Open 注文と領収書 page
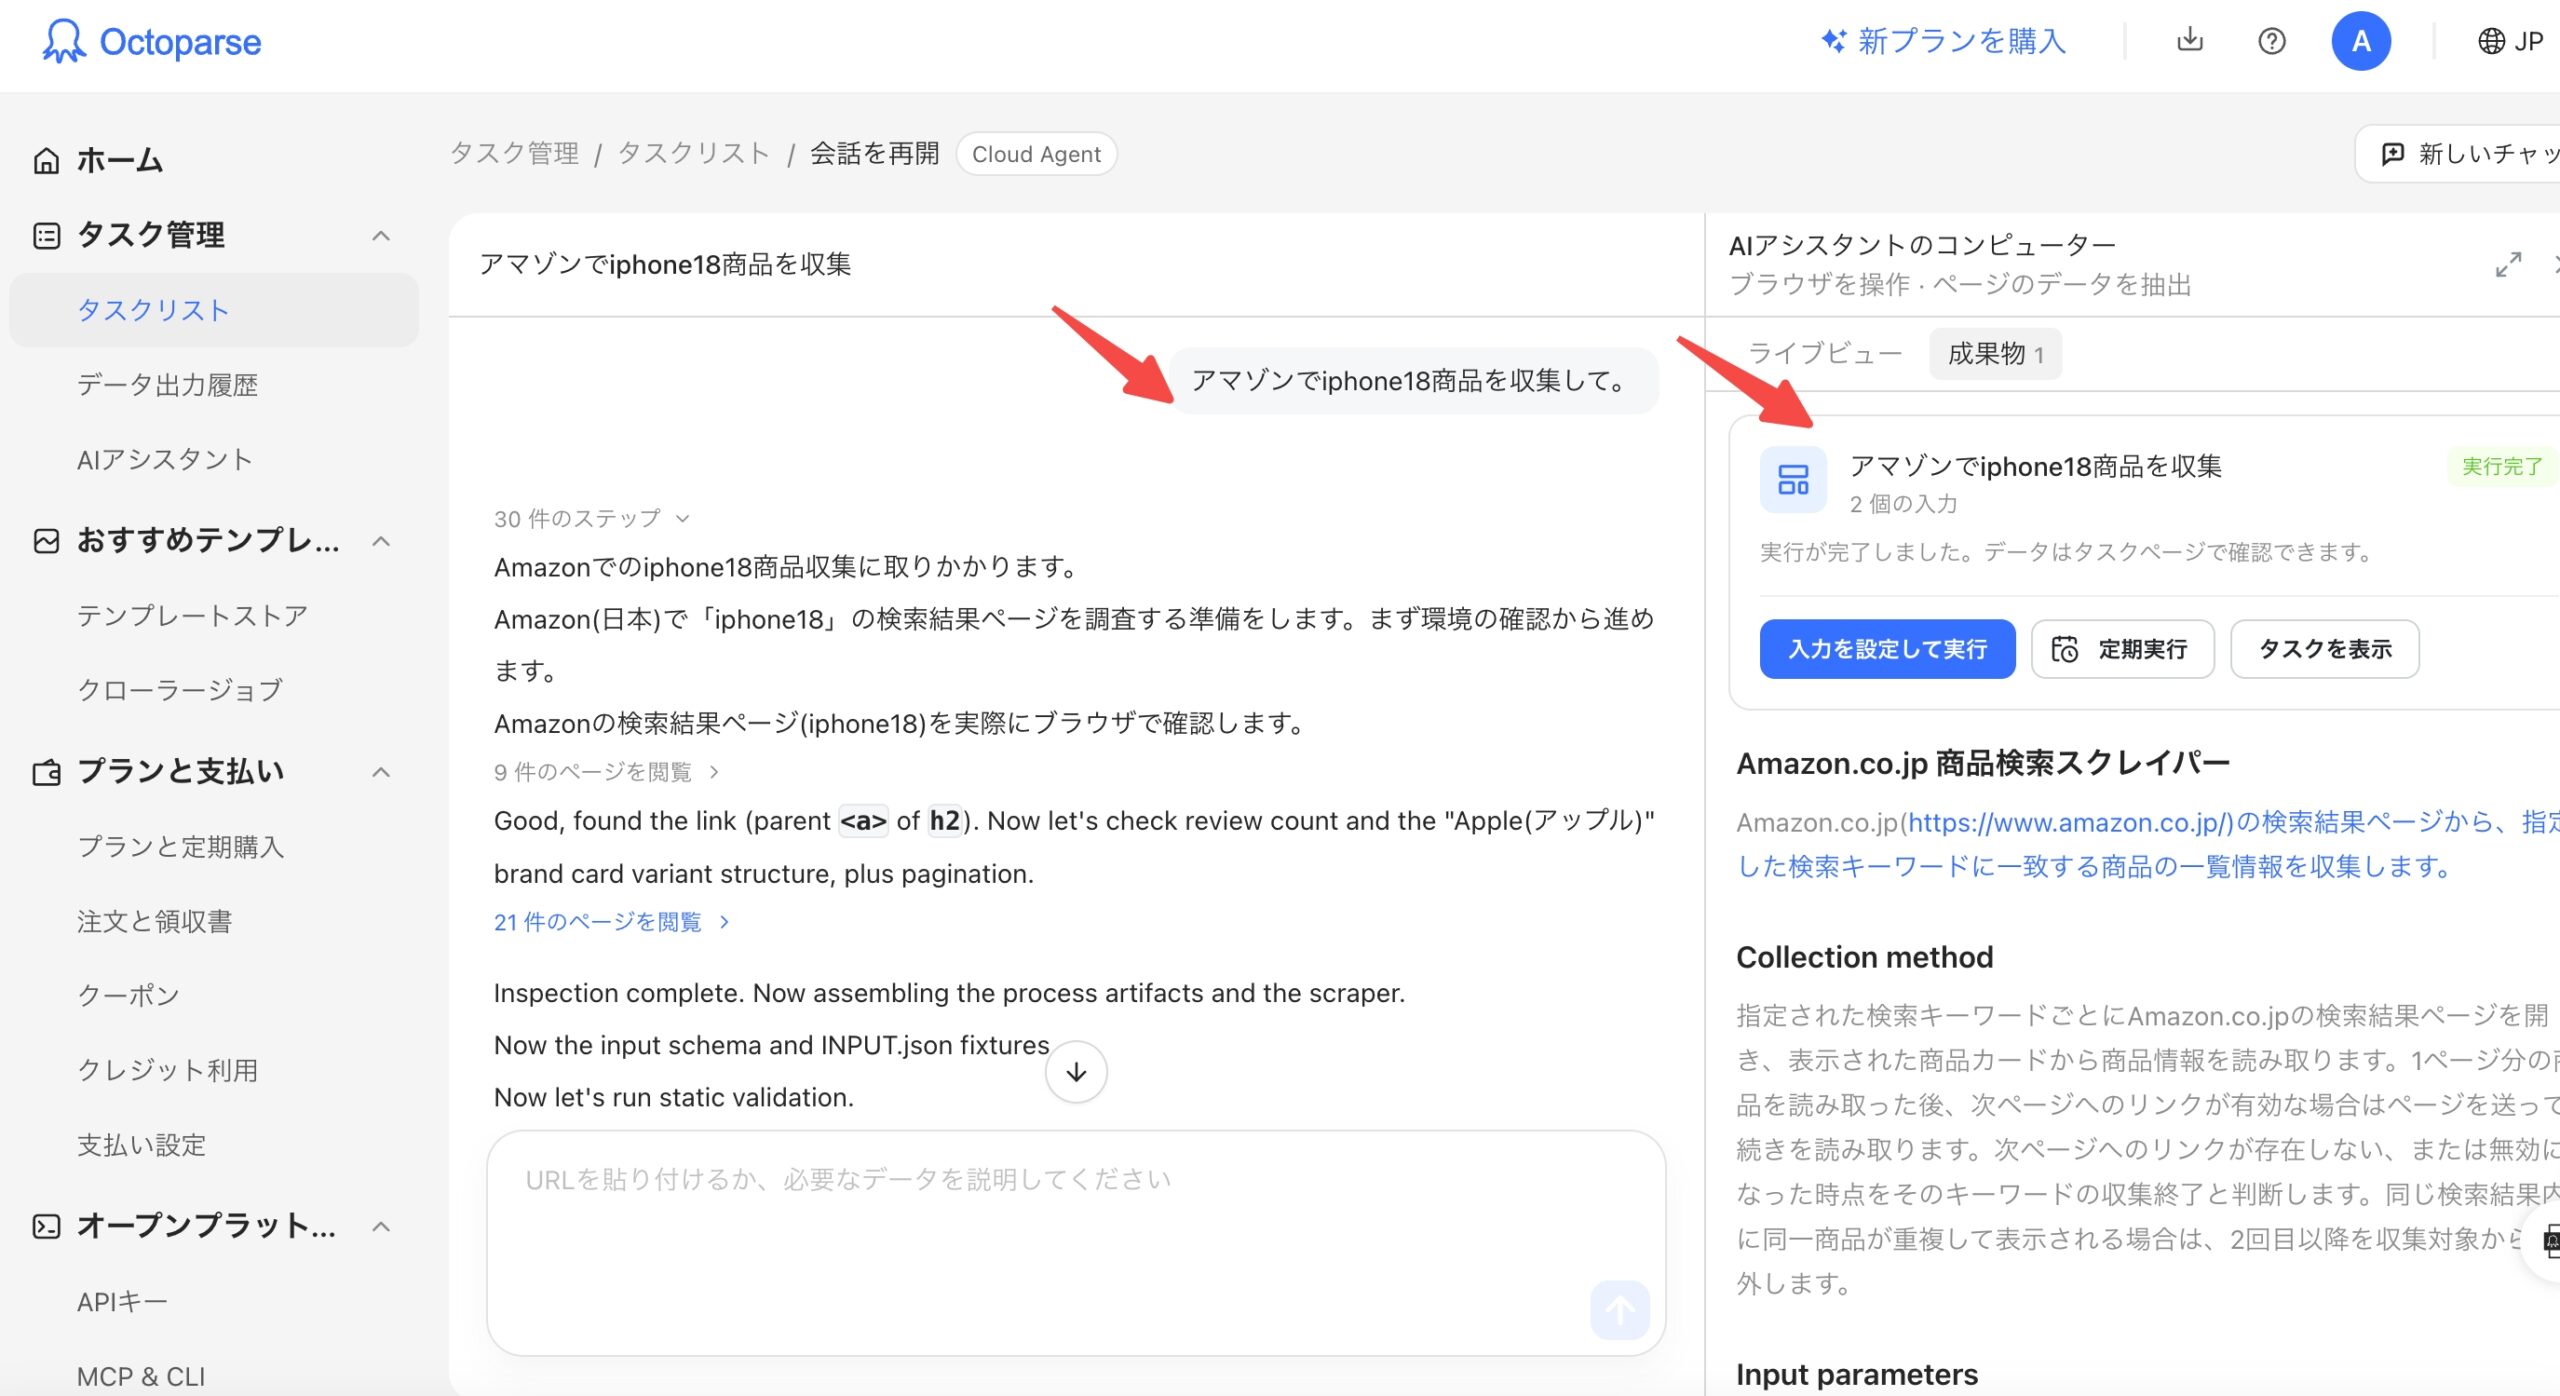 (x=155, y=921)
